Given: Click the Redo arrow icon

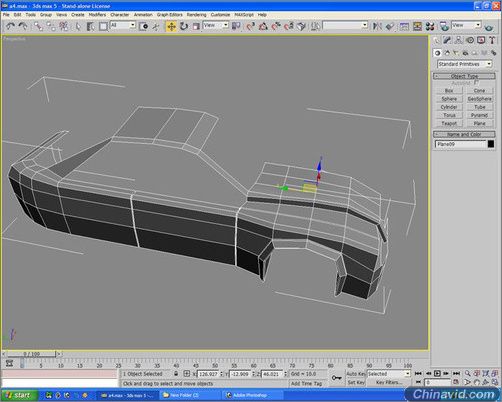Looking at the screenshot, I should tap(23, 26).
